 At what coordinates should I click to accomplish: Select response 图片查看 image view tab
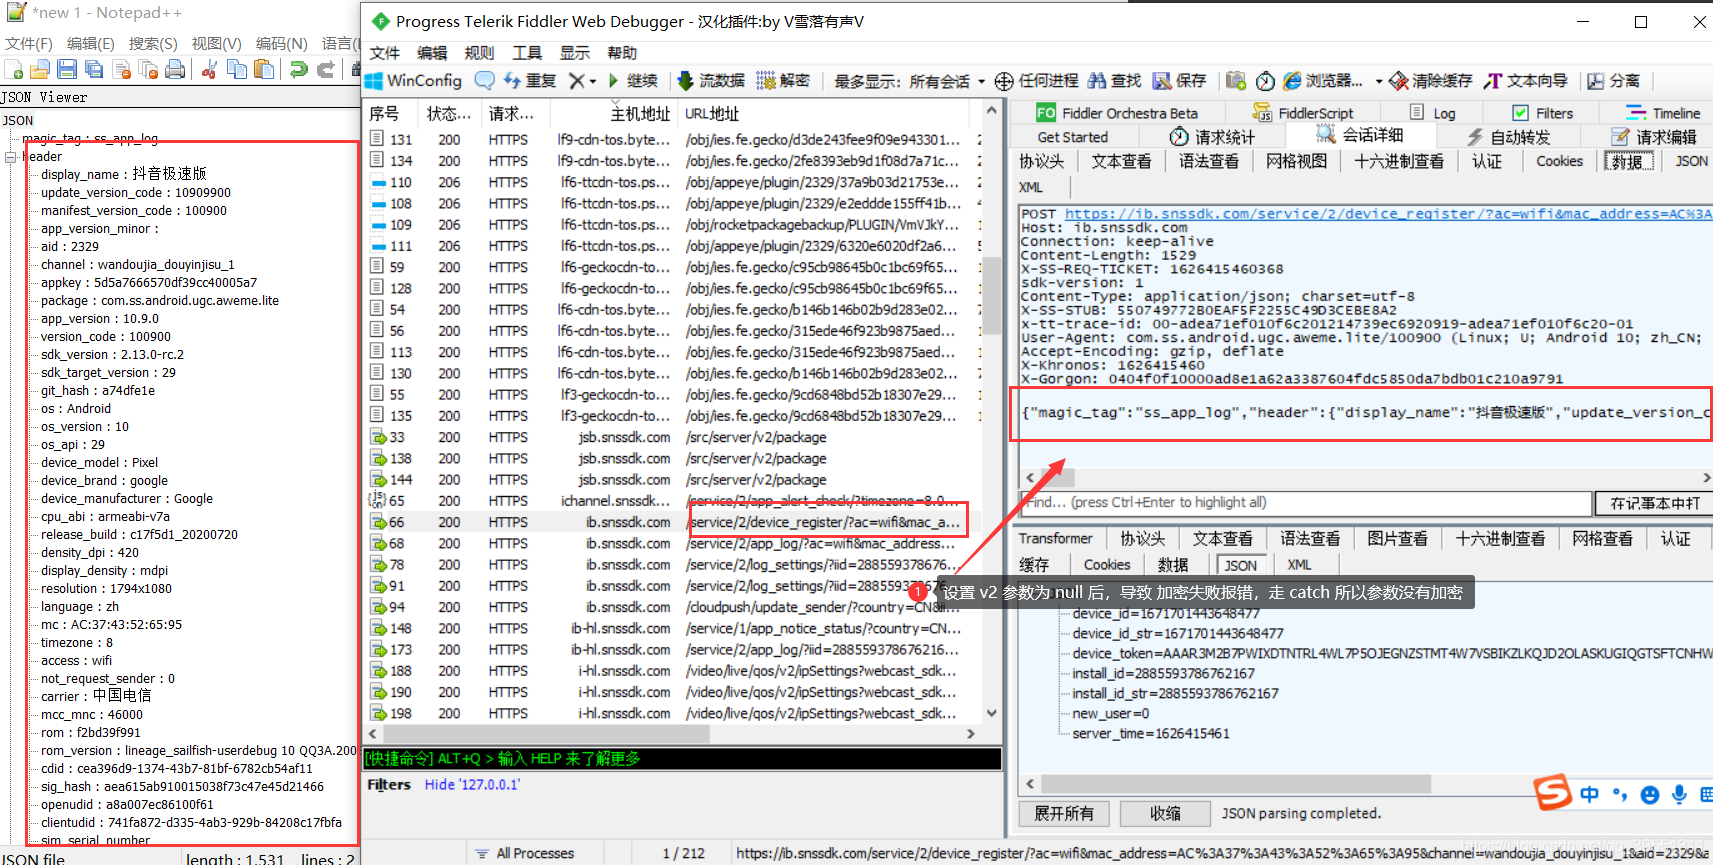(1397, 538)
